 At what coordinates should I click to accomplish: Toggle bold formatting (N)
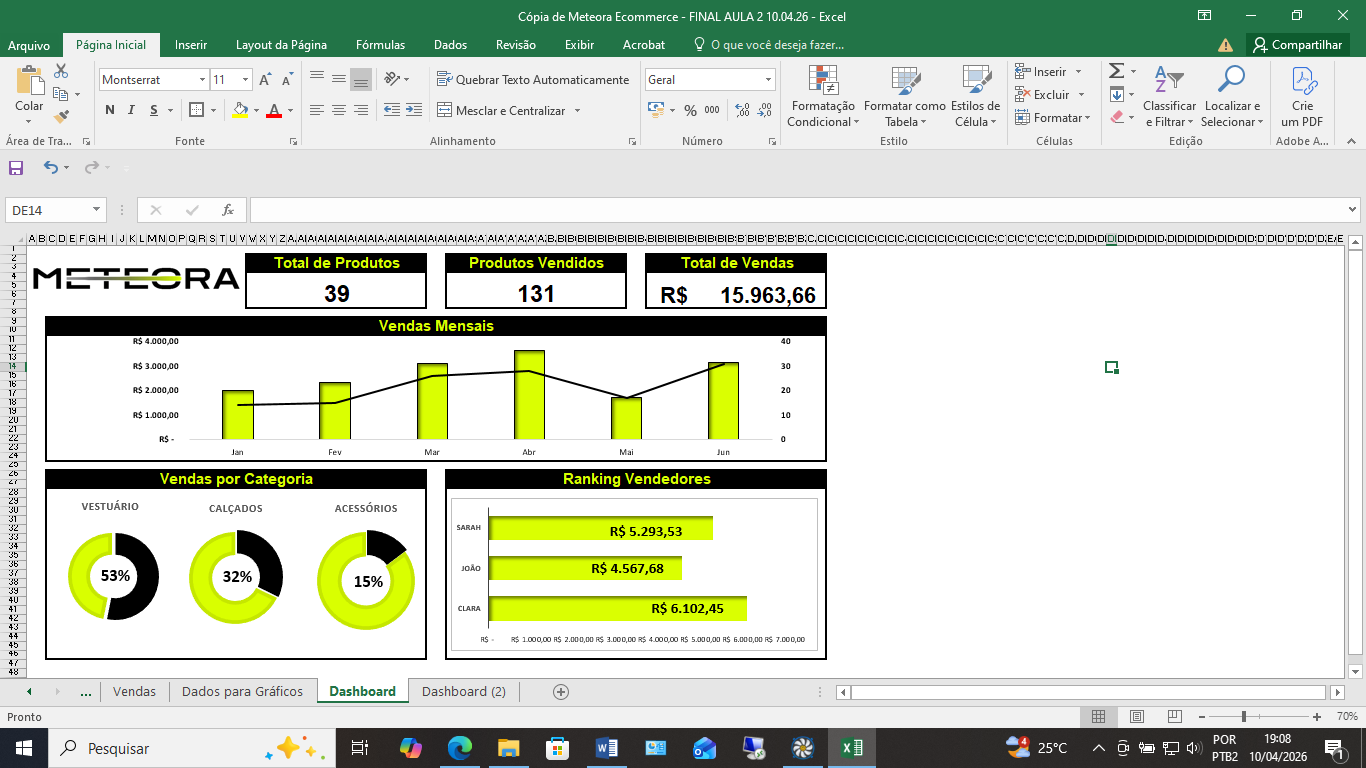tap(109, 110)
